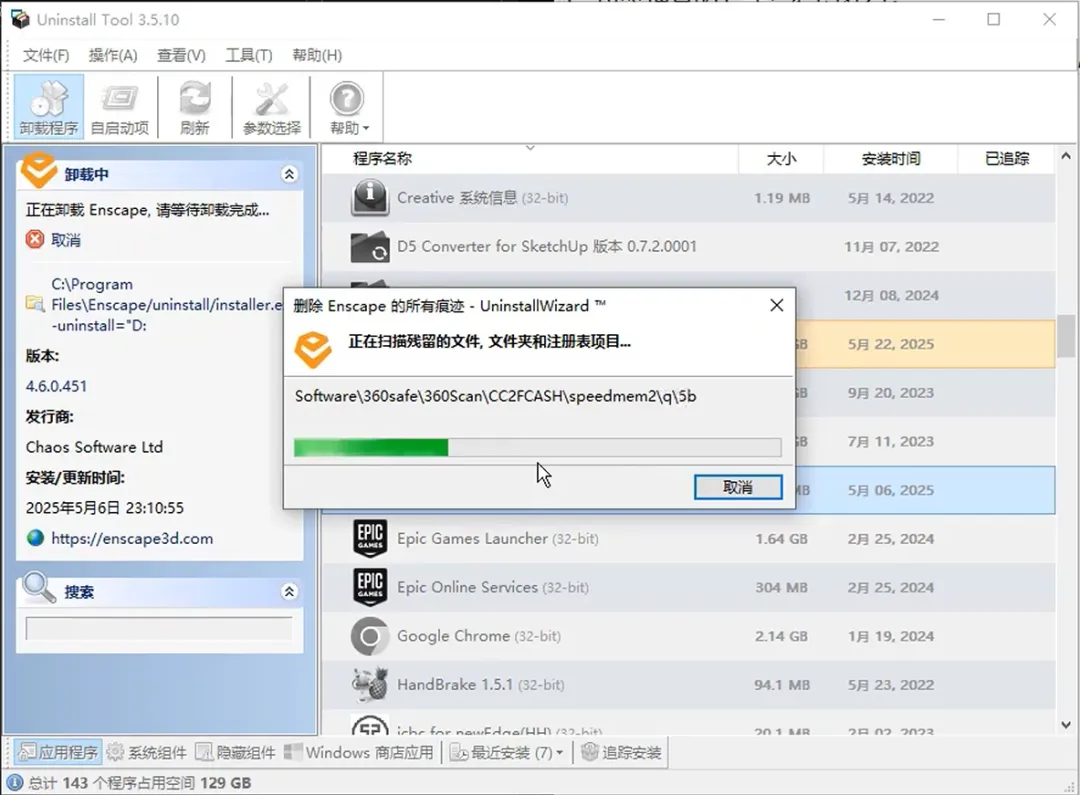Click the magnifier icon in 搜索 panel

click(x=39, y=588)
